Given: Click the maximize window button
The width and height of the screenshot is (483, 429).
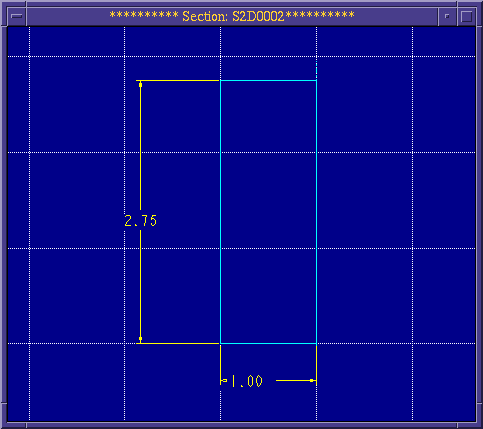Looking at the screenshot, I should (x=466, y=16).
